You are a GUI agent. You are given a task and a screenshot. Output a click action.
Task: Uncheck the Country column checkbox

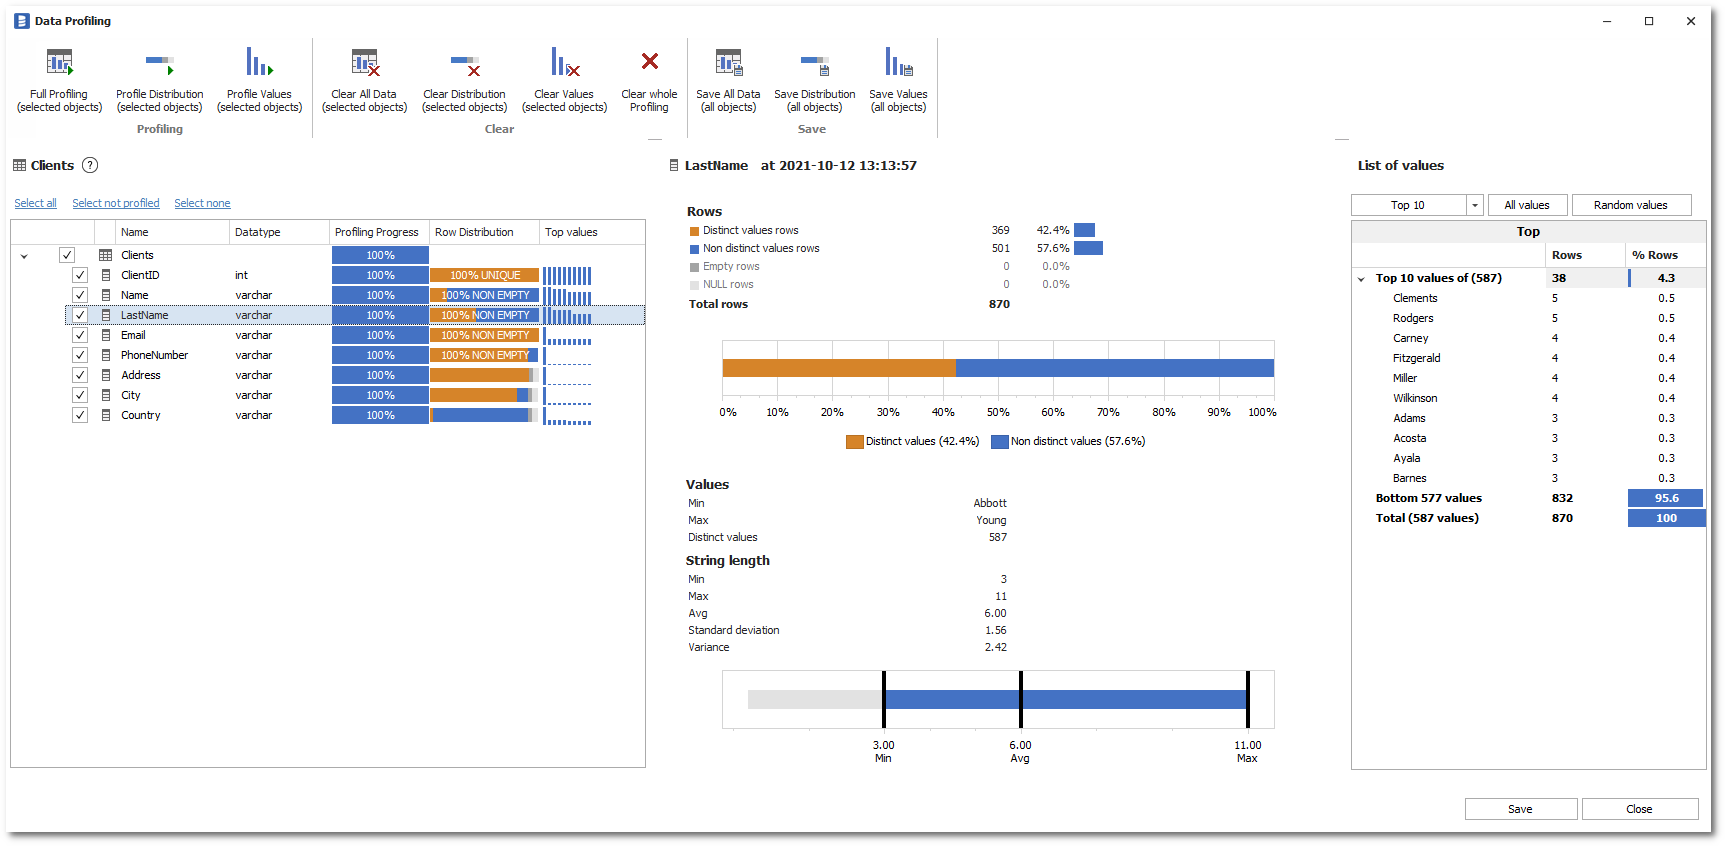80,415
